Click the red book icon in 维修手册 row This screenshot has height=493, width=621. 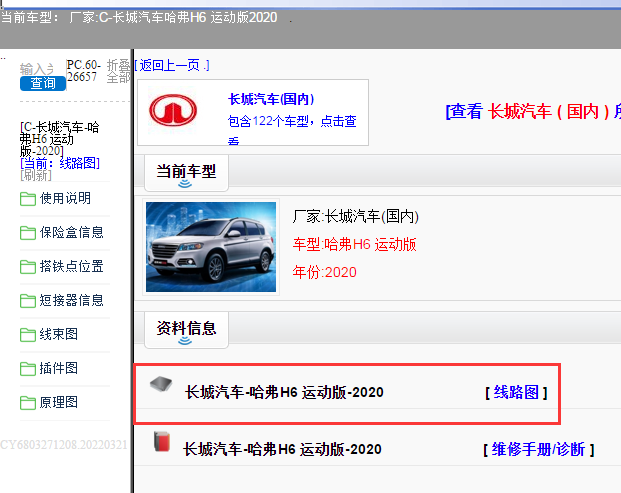(162, 441)
